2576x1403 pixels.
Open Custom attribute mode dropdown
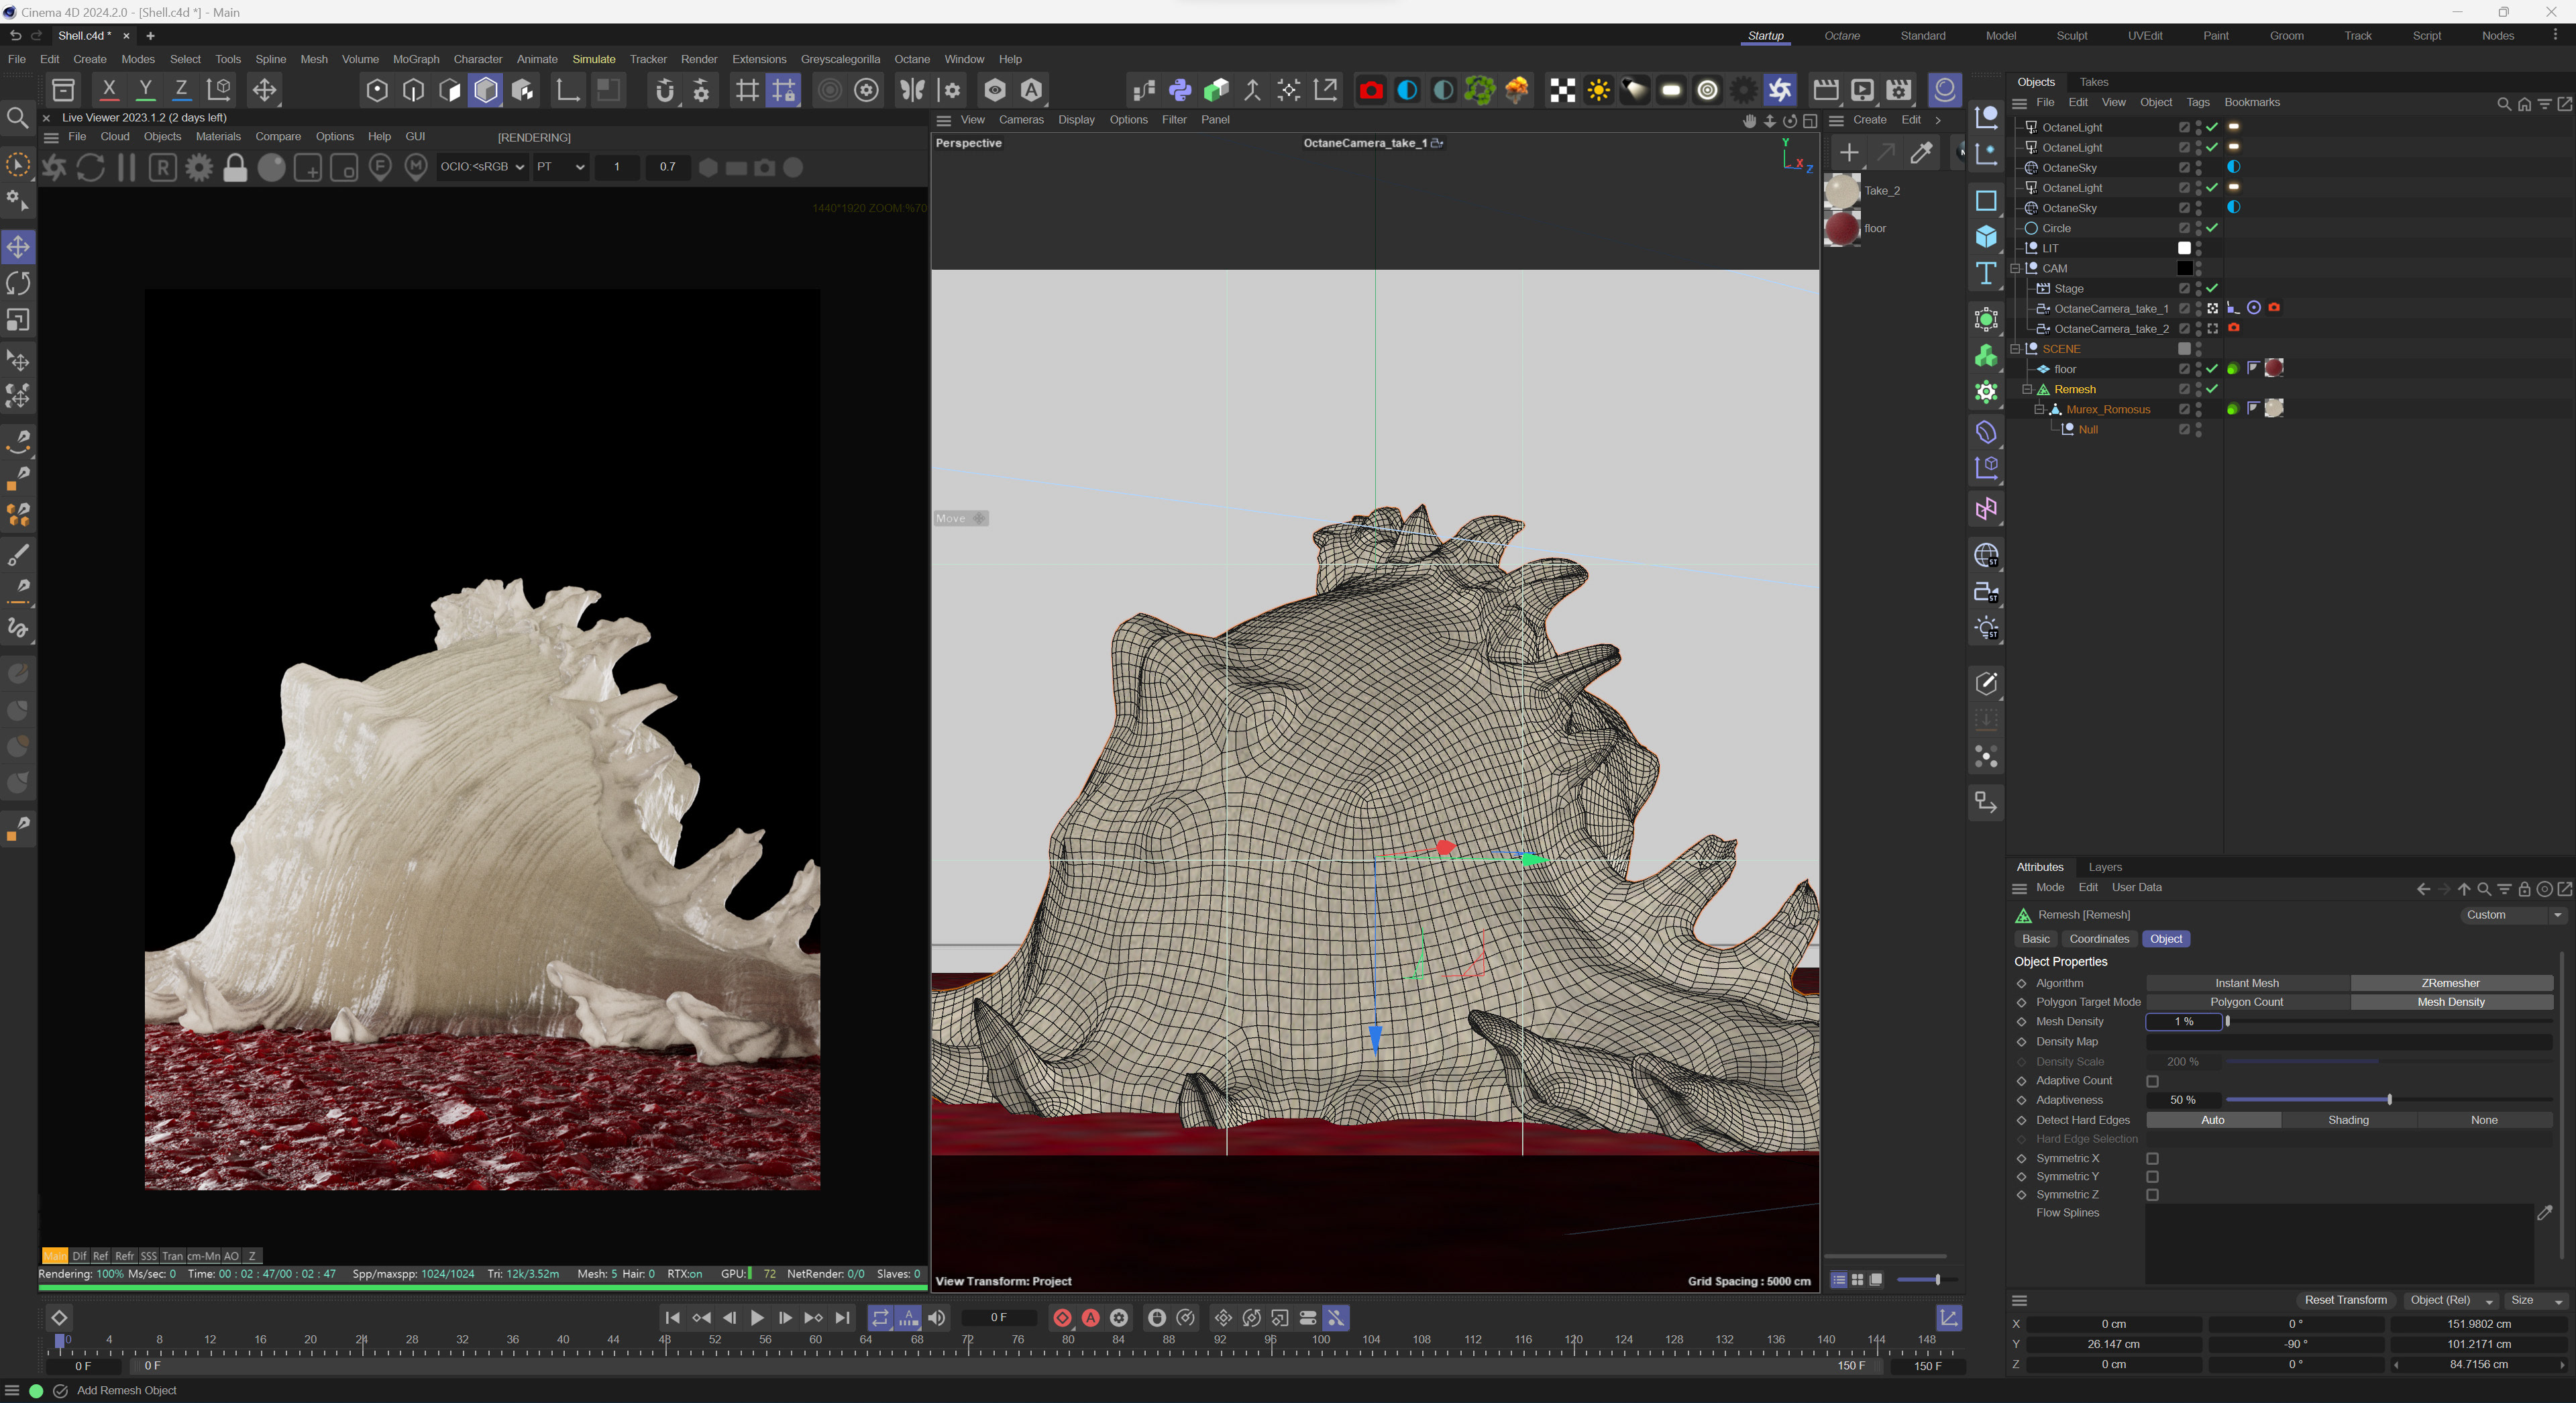[x=2513, y=915]
